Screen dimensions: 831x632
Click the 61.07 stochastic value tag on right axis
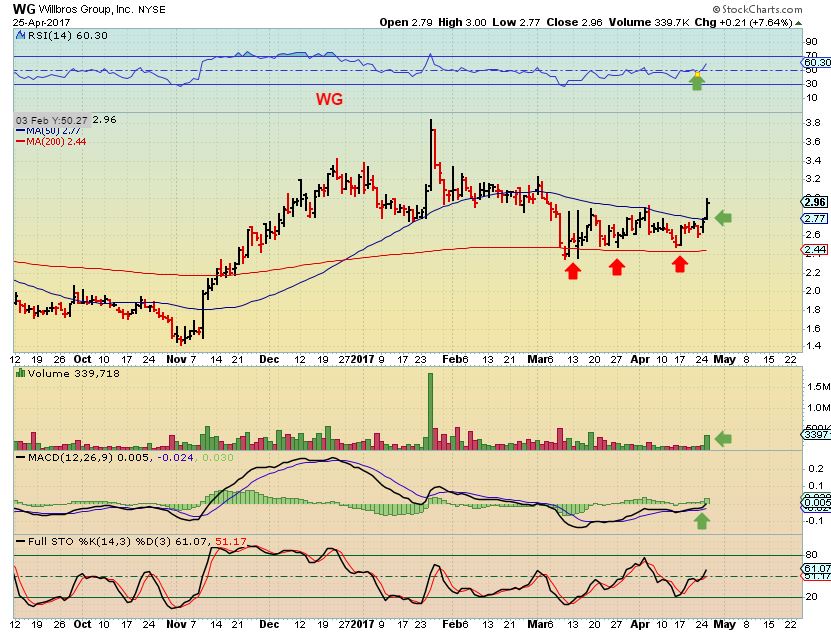click(817, 568)
